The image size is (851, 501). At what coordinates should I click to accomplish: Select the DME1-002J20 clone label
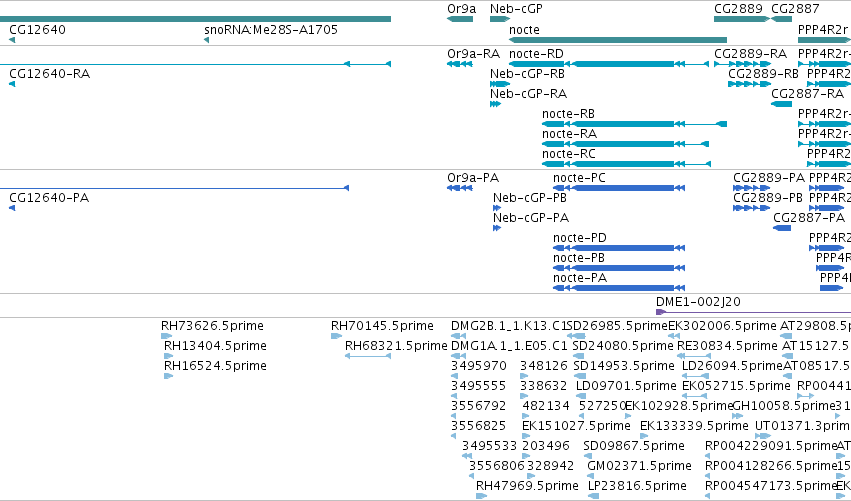click(x=698, y=302)
